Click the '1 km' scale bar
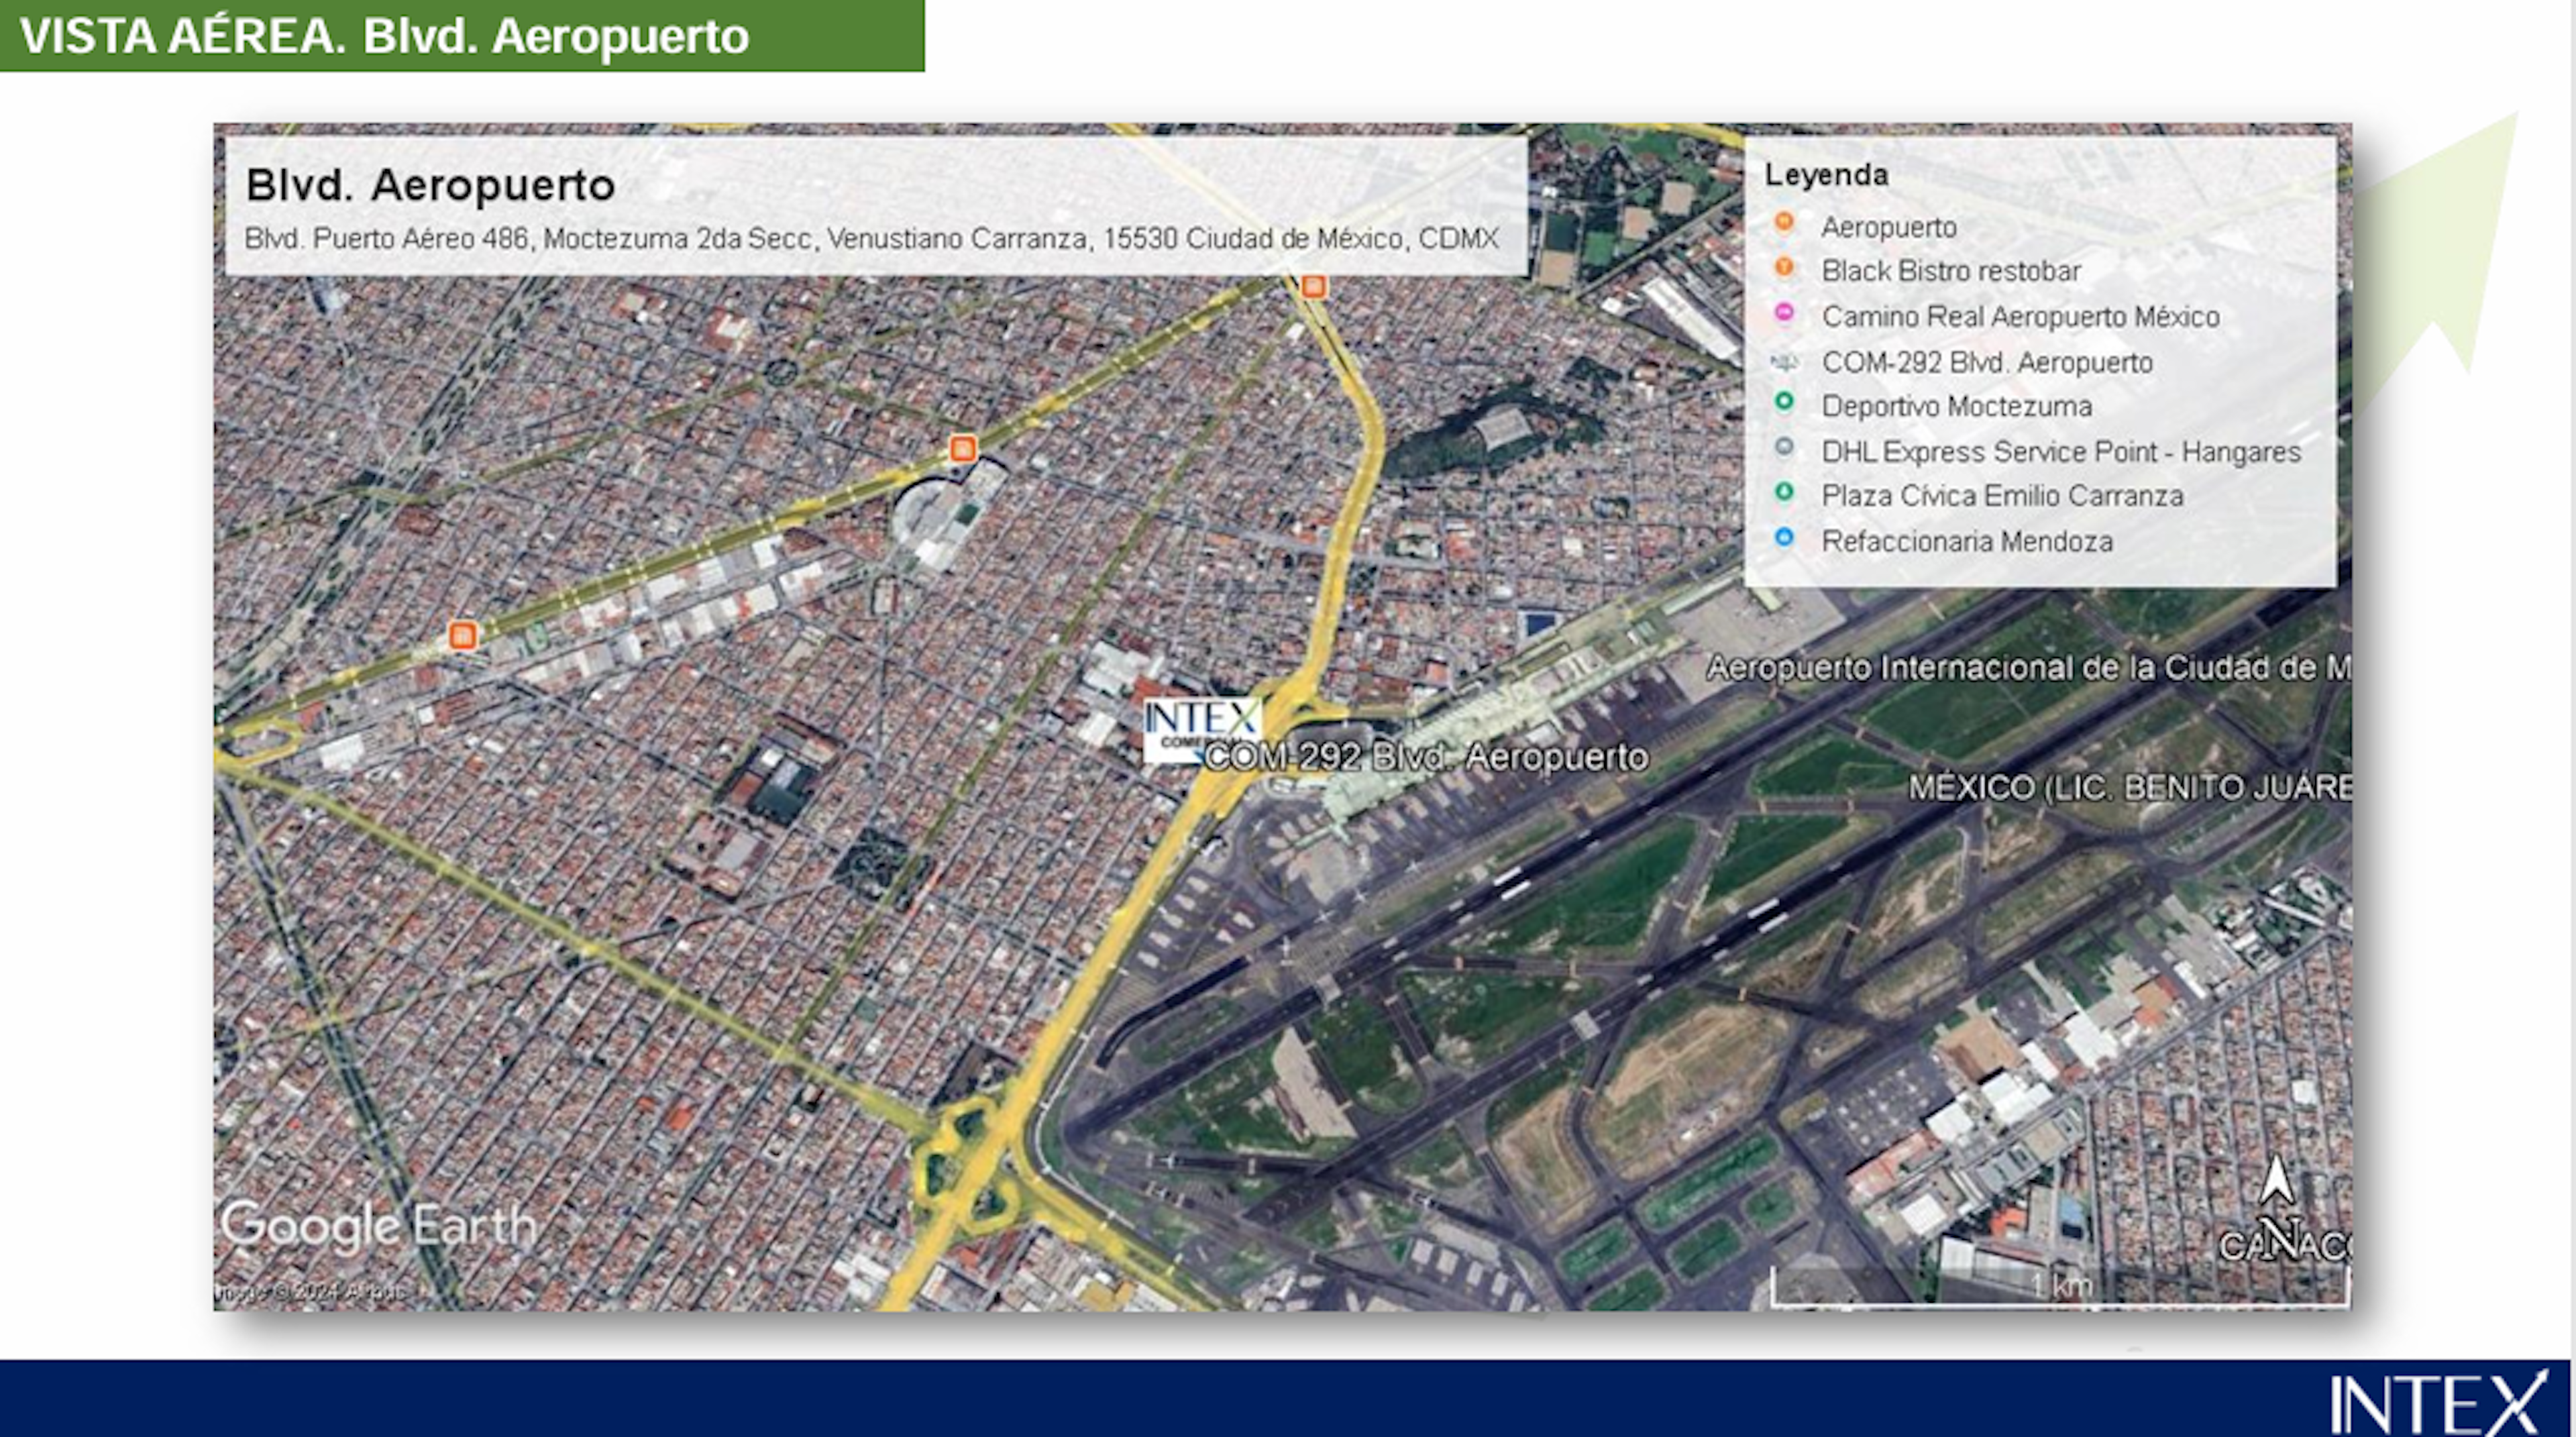 tap(2060, 1286)
